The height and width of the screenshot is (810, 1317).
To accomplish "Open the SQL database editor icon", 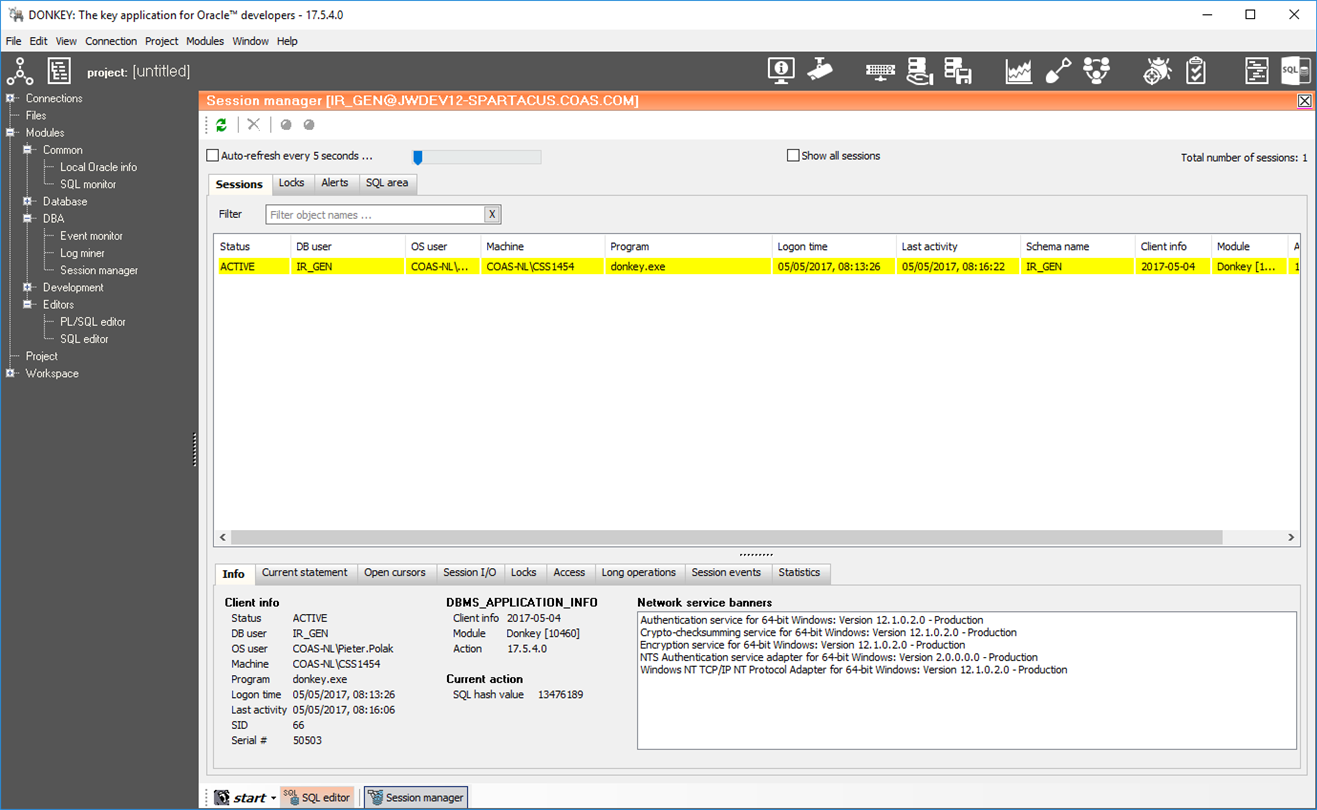I will click(1295, 71).
